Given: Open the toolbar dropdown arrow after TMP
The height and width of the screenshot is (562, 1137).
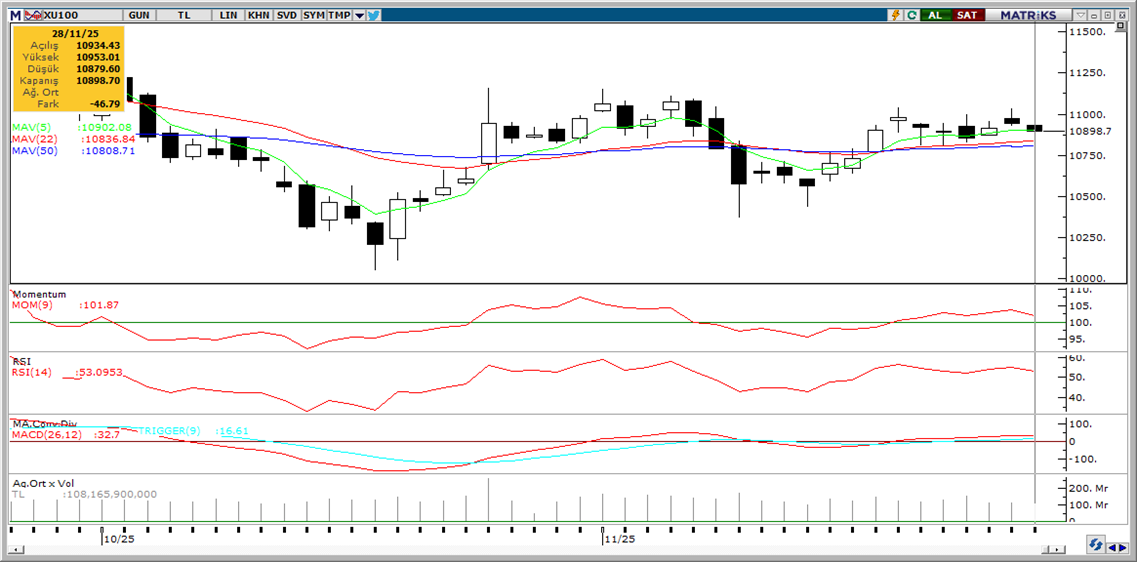Looking at the screenshot, I should click(359, 15).
